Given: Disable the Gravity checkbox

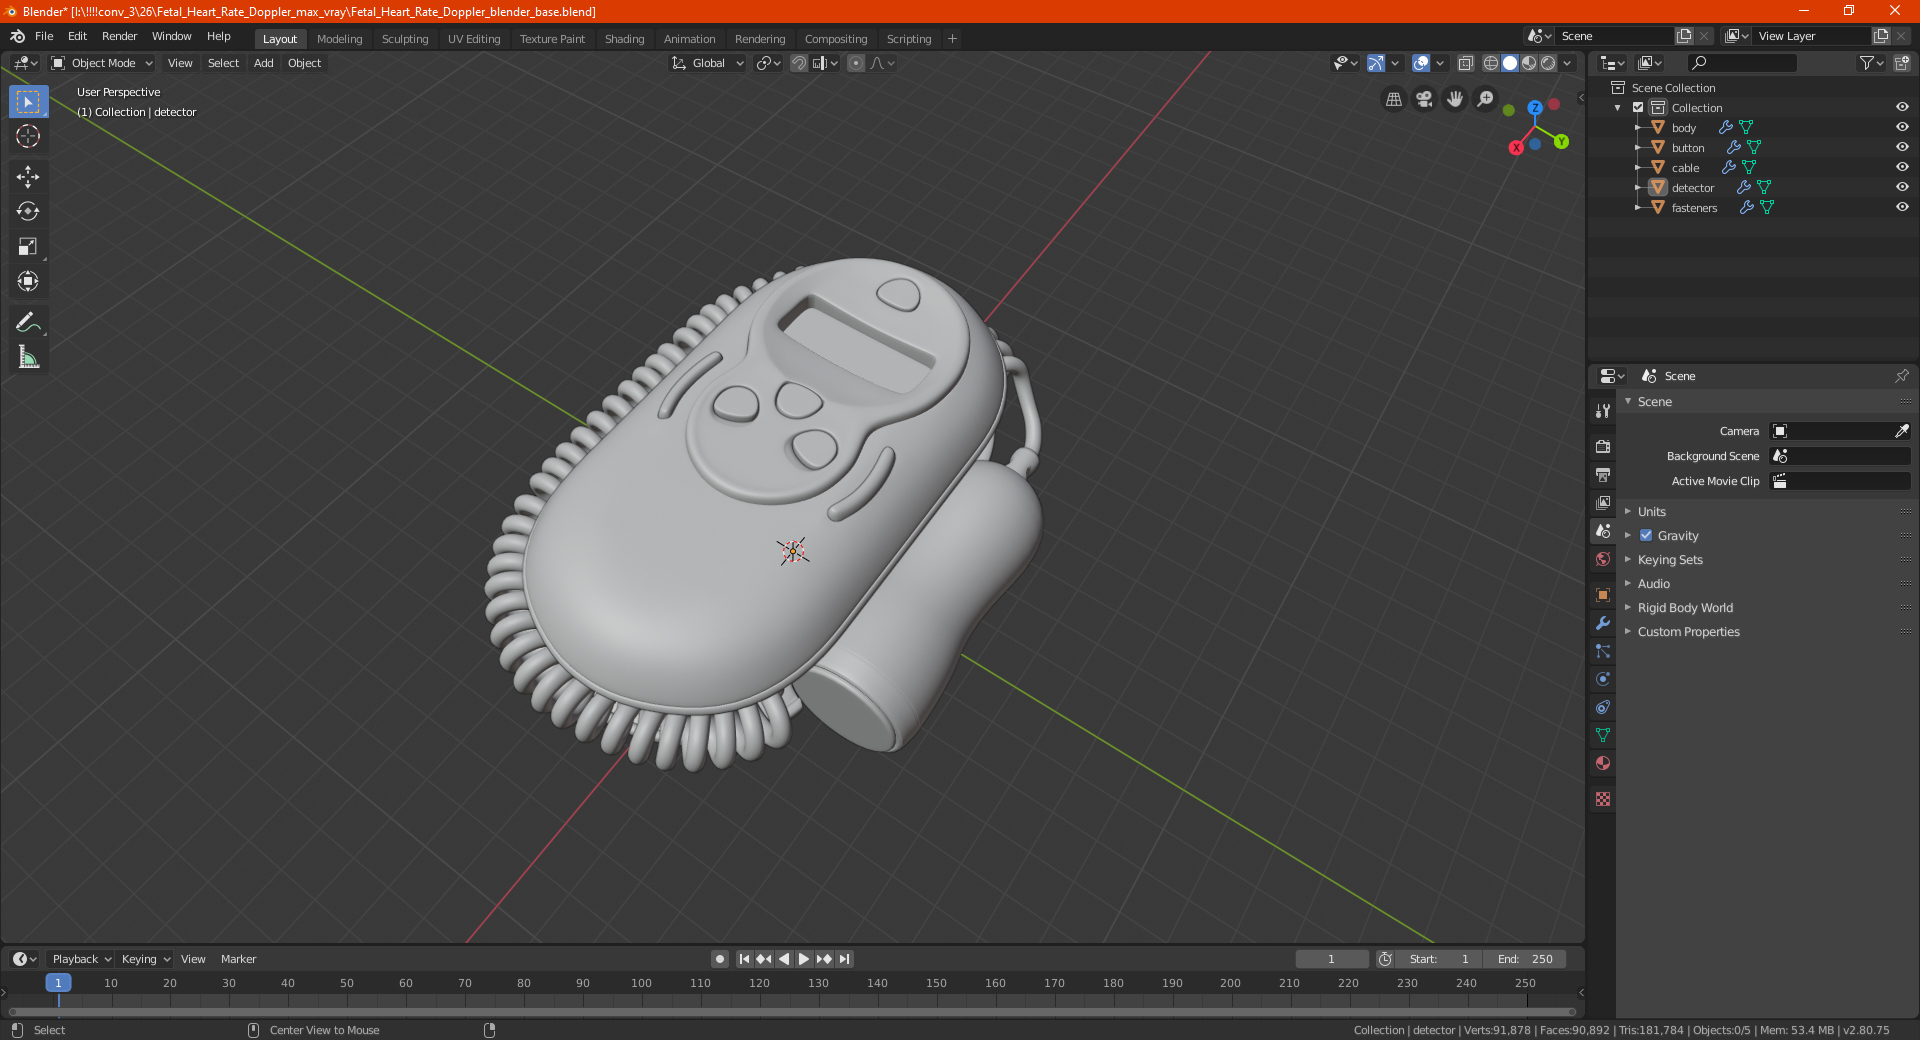Looking at the screenshot, I should (1646, 535).
